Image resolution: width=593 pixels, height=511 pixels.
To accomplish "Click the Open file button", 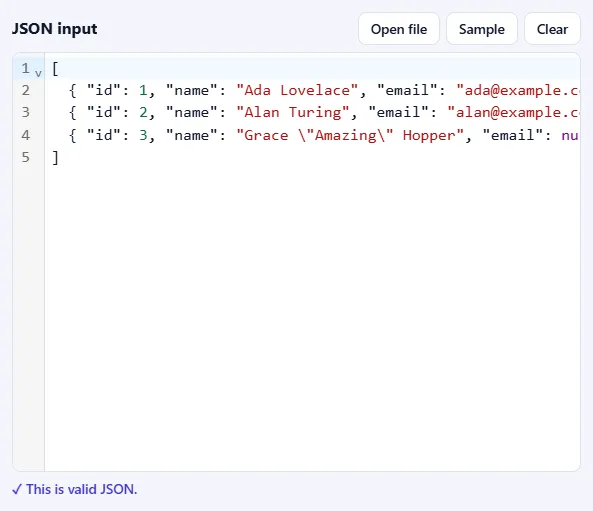I will point(399,29).
